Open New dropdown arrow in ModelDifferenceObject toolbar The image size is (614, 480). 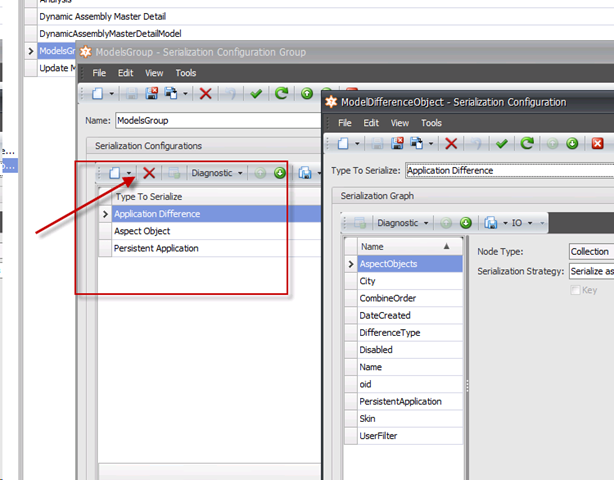point(357,144)
